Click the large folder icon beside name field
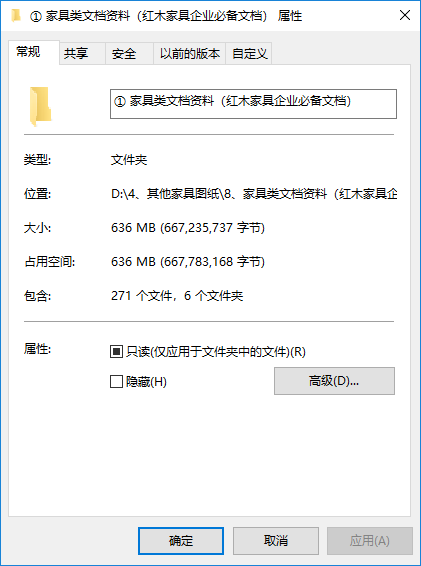Screen dimensions: 421x566 coord(40,107)
